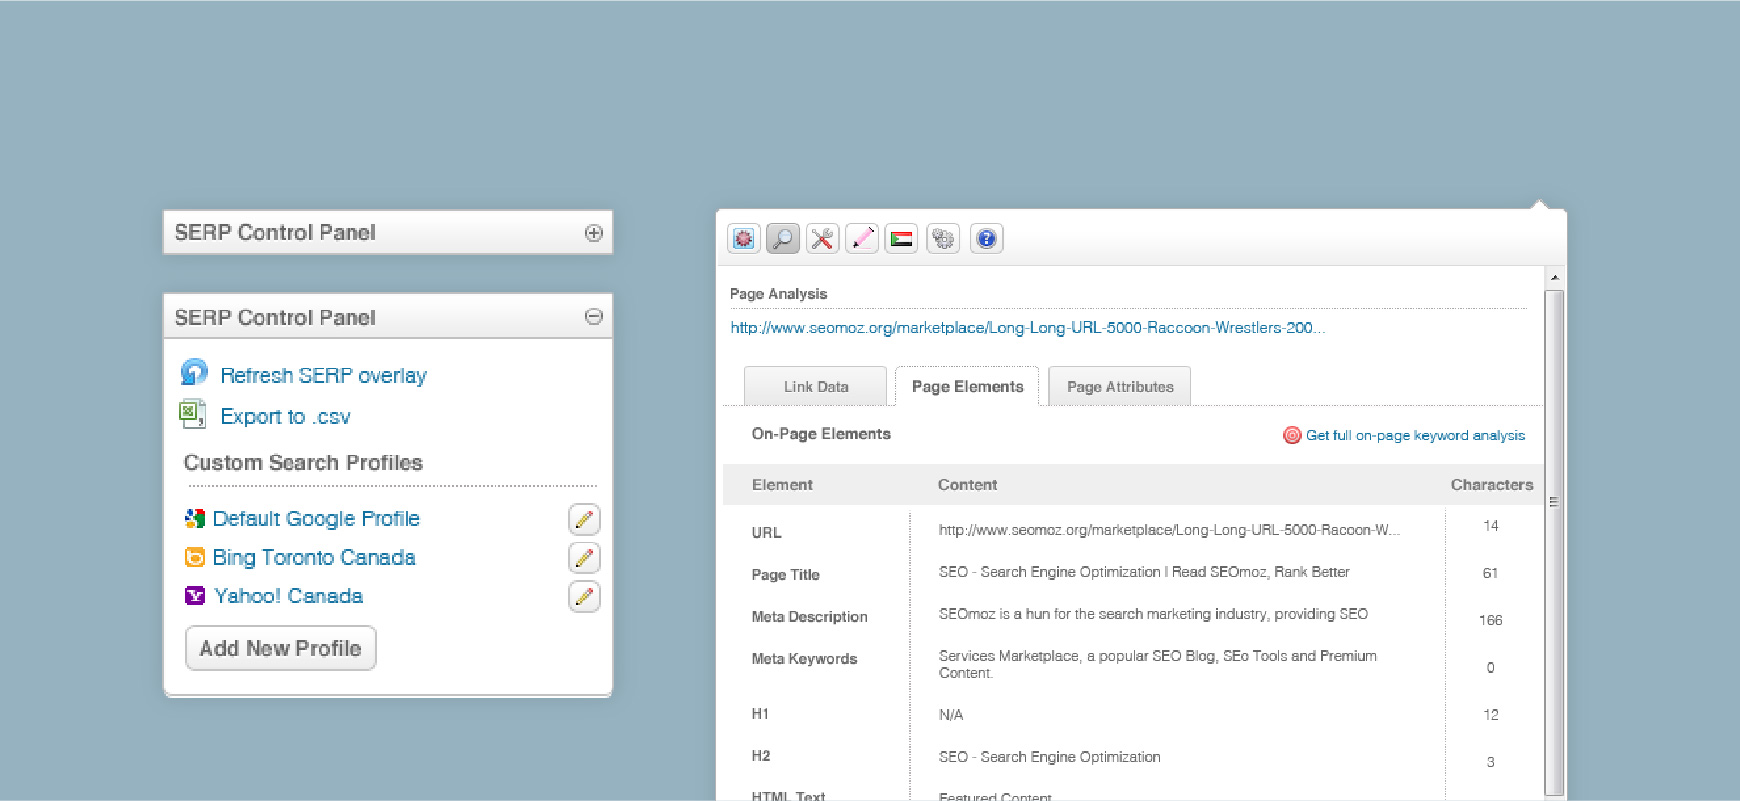
Task: Click the Page Analysis vertical scrollbar thumb
Action: (x=1554, y=542)
